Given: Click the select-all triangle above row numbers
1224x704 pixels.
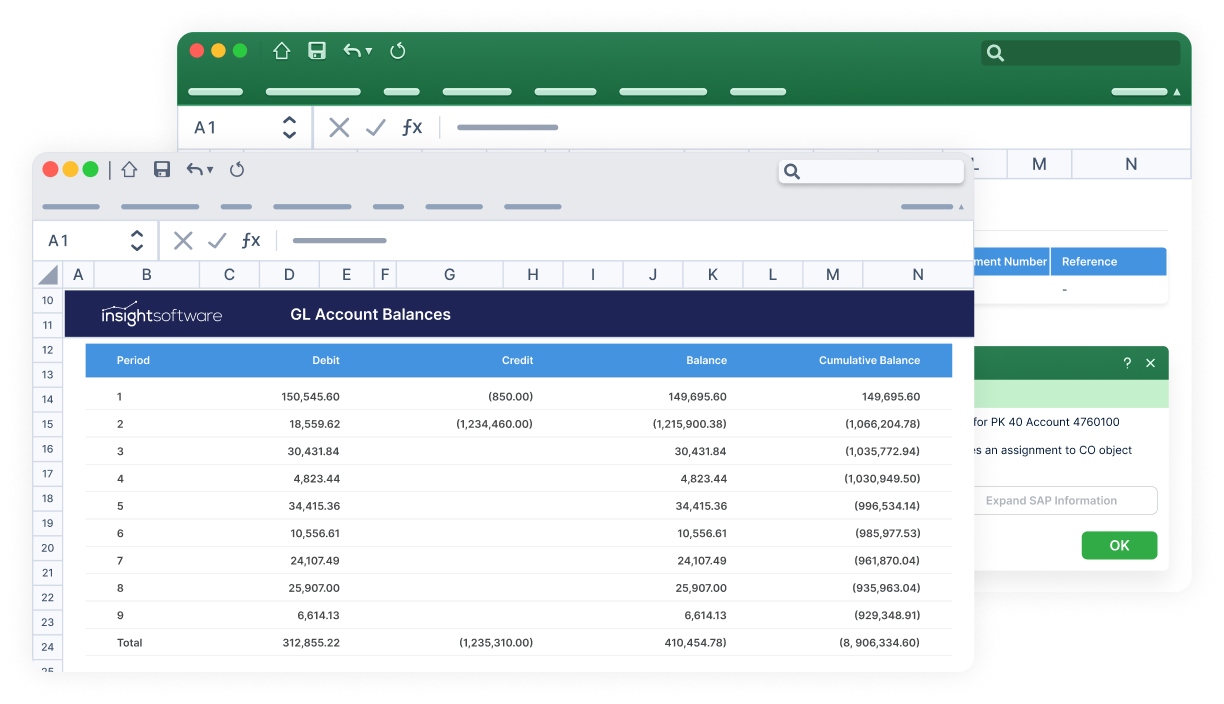Looking at the screenshot, I should (x=46, y=275).
